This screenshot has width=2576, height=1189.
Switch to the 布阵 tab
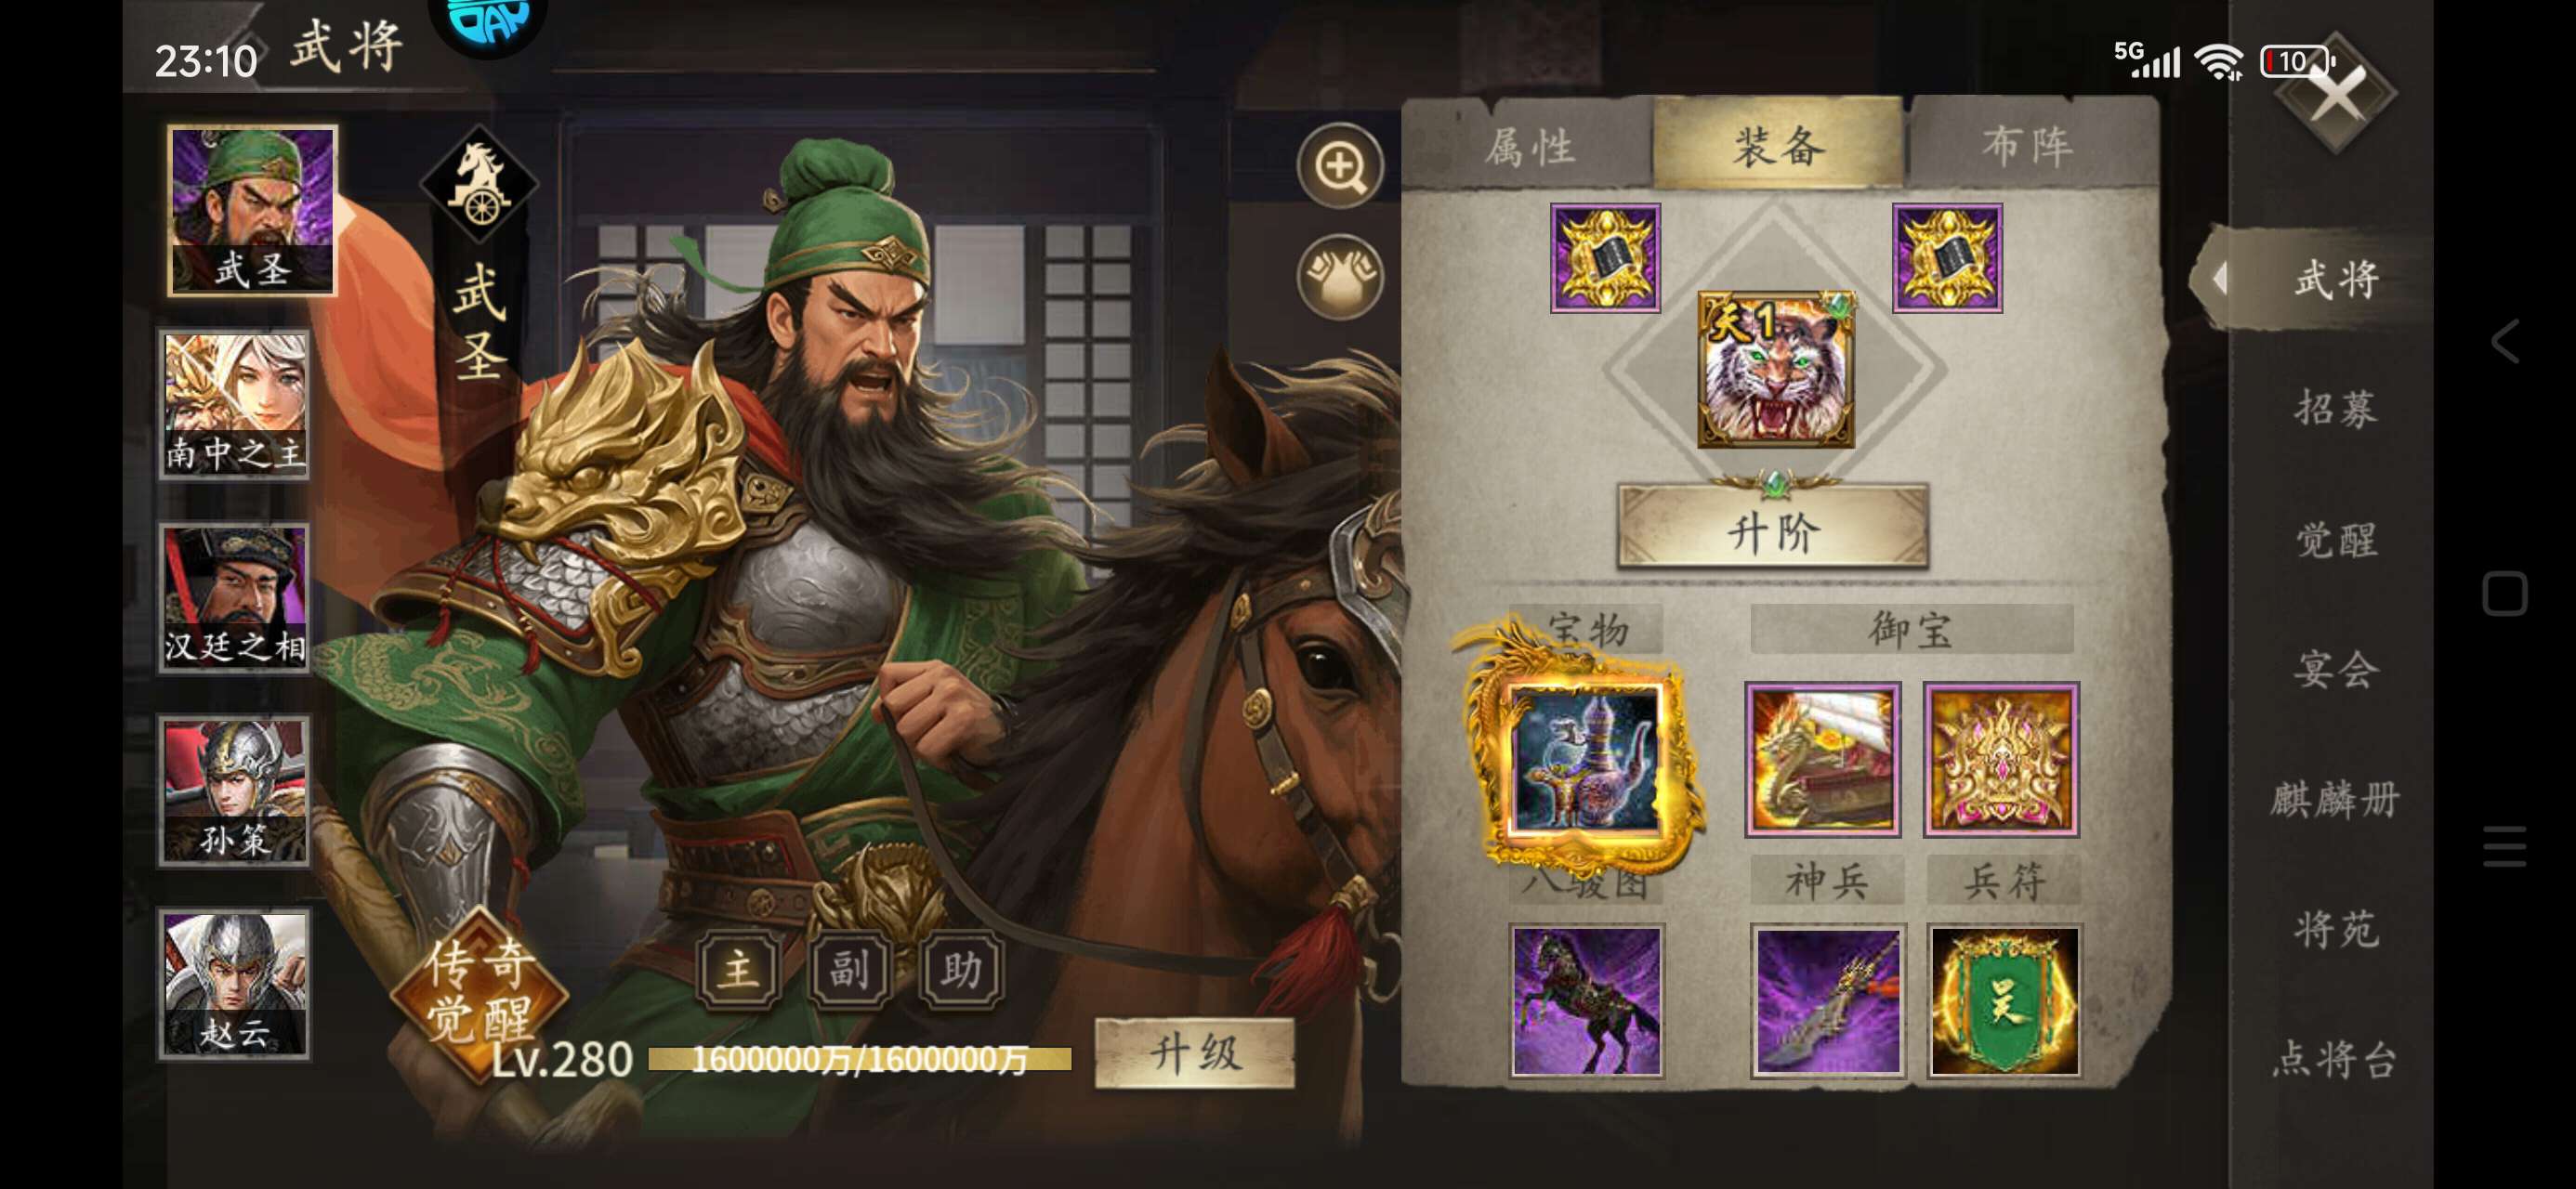coord(2027,146)
